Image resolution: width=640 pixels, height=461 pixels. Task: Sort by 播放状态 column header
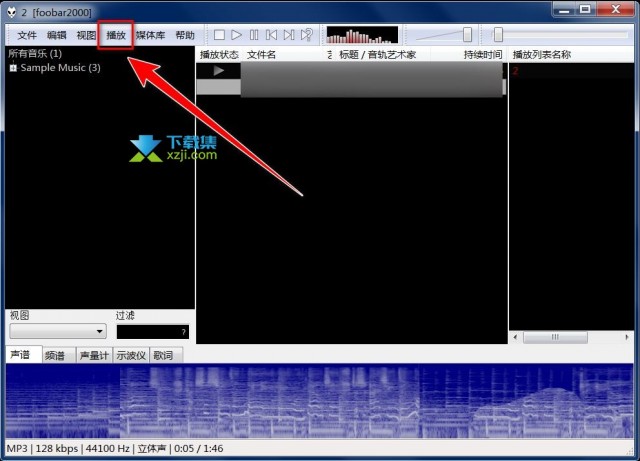(219, 55)
